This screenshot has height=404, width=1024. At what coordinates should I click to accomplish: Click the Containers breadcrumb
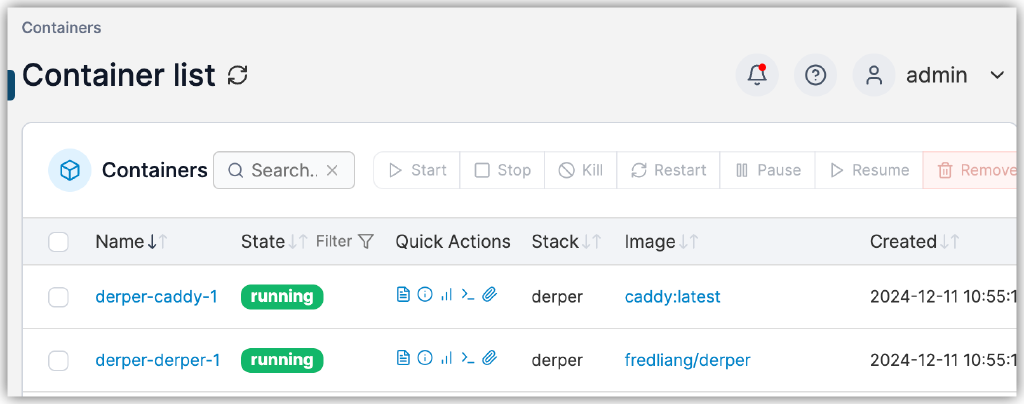(x=61, y=28)
